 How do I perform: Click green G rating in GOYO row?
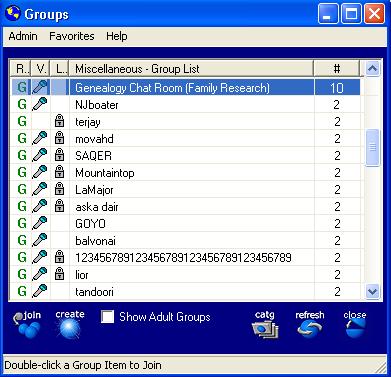pyautogui.click(x=22, y=223)
